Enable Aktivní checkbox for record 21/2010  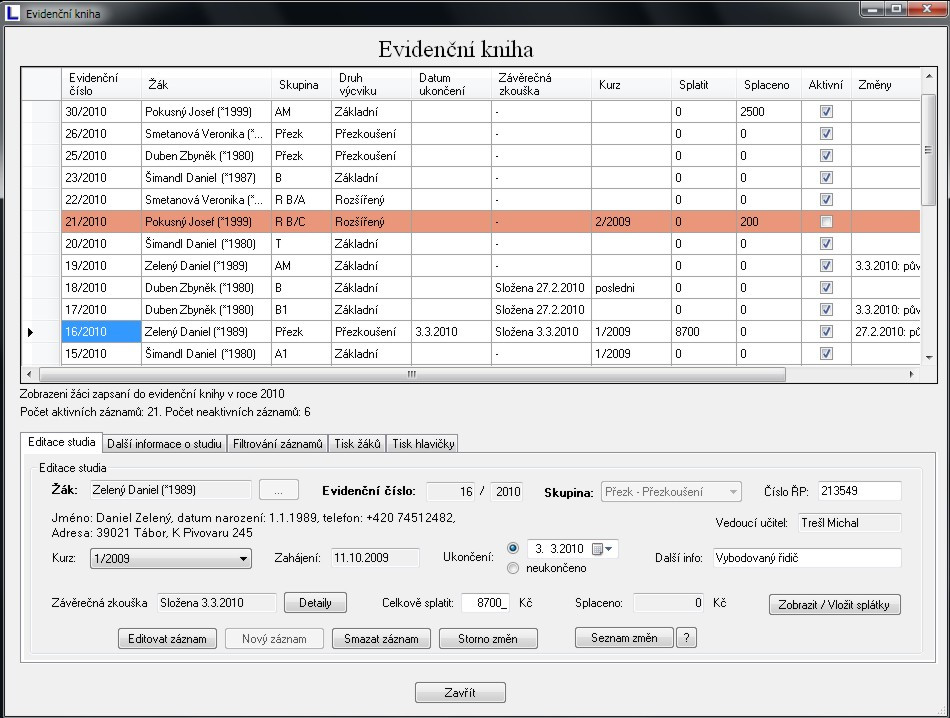pos(826,222)
